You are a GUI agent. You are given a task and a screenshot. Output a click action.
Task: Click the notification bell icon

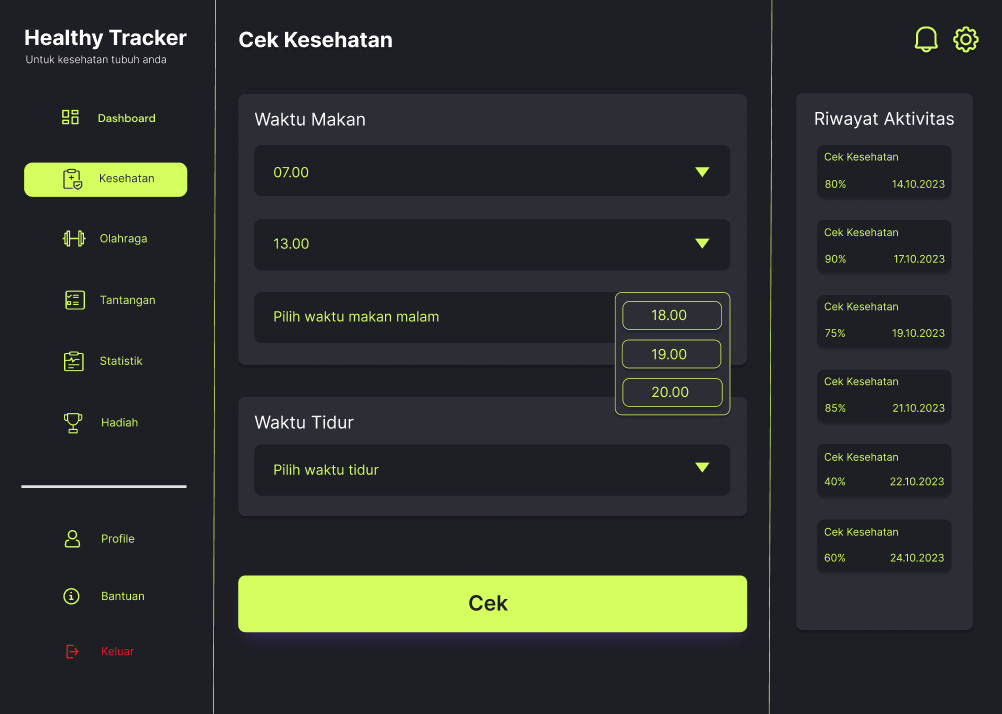pyautogui.click(x=926, y=40)
